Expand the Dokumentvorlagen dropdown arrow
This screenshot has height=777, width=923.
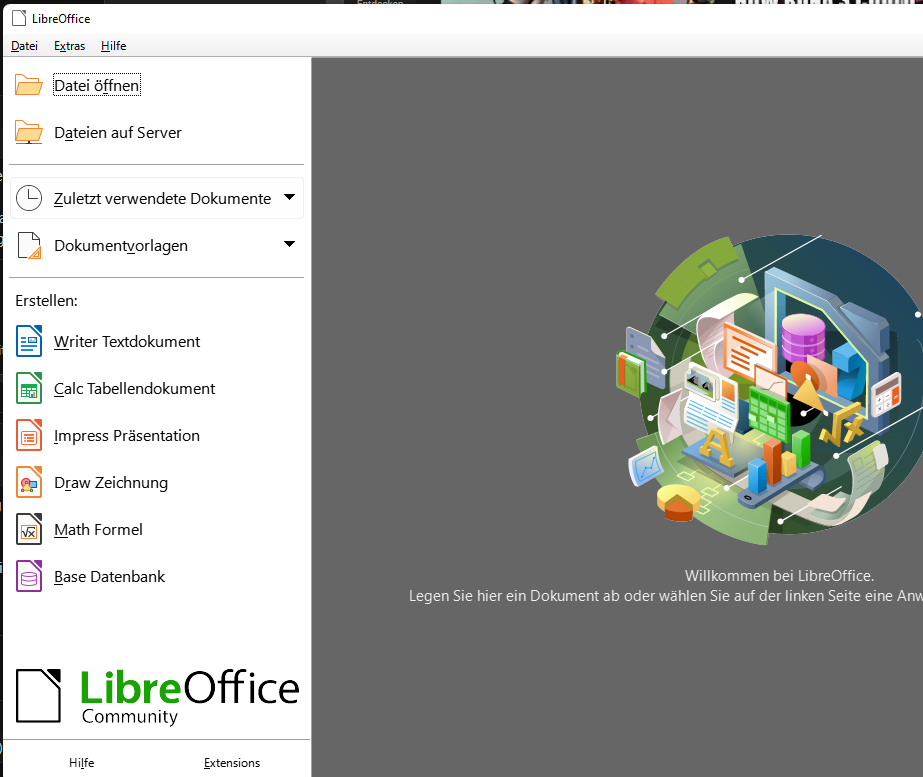(289, 244)
